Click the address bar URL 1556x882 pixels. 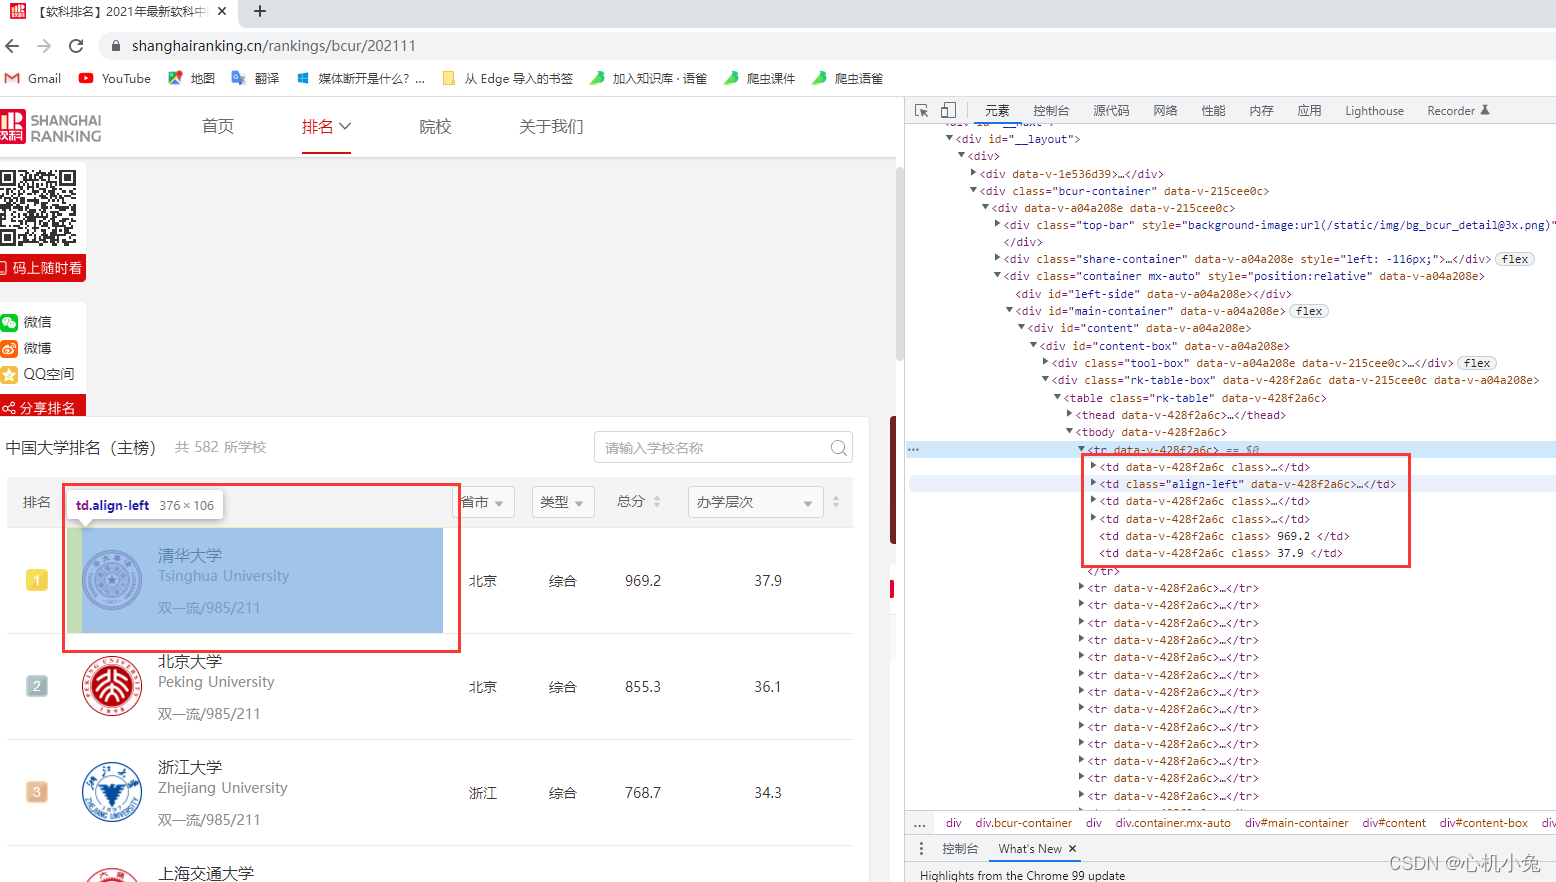pos(274,46)
